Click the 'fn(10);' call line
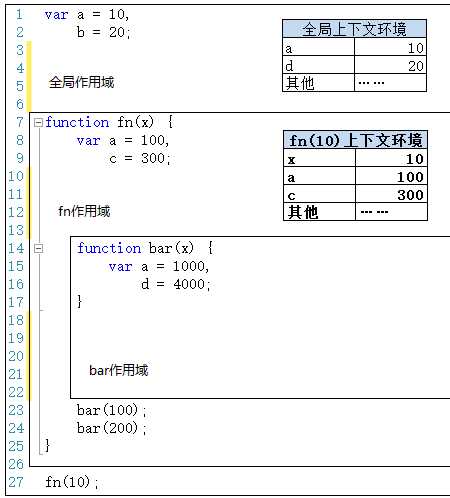The width and height of the screenshot is (450, 498). pyautogui.click(x=72, y=482)
